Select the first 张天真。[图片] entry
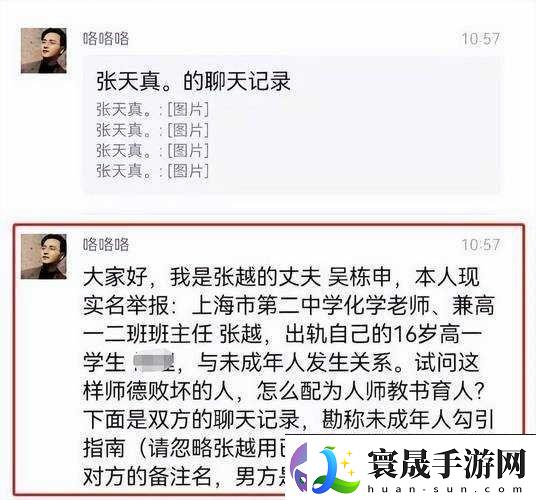This screenshot has width=536, height=500. click(x=152, y=110)
